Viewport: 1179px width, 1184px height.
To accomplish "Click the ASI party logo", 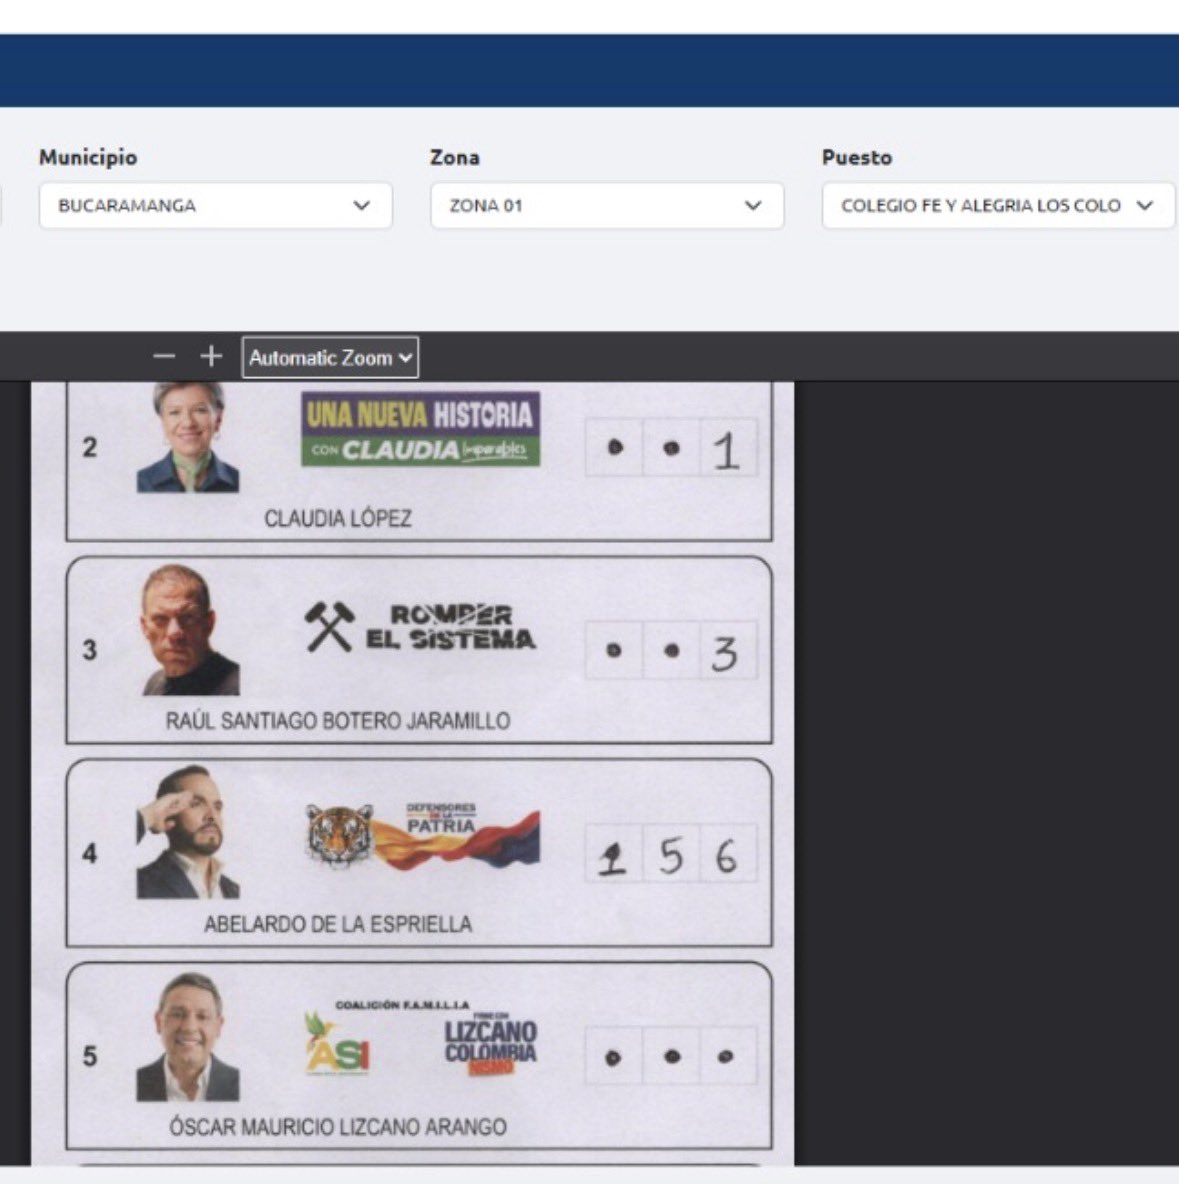I will coord(337,1044).
